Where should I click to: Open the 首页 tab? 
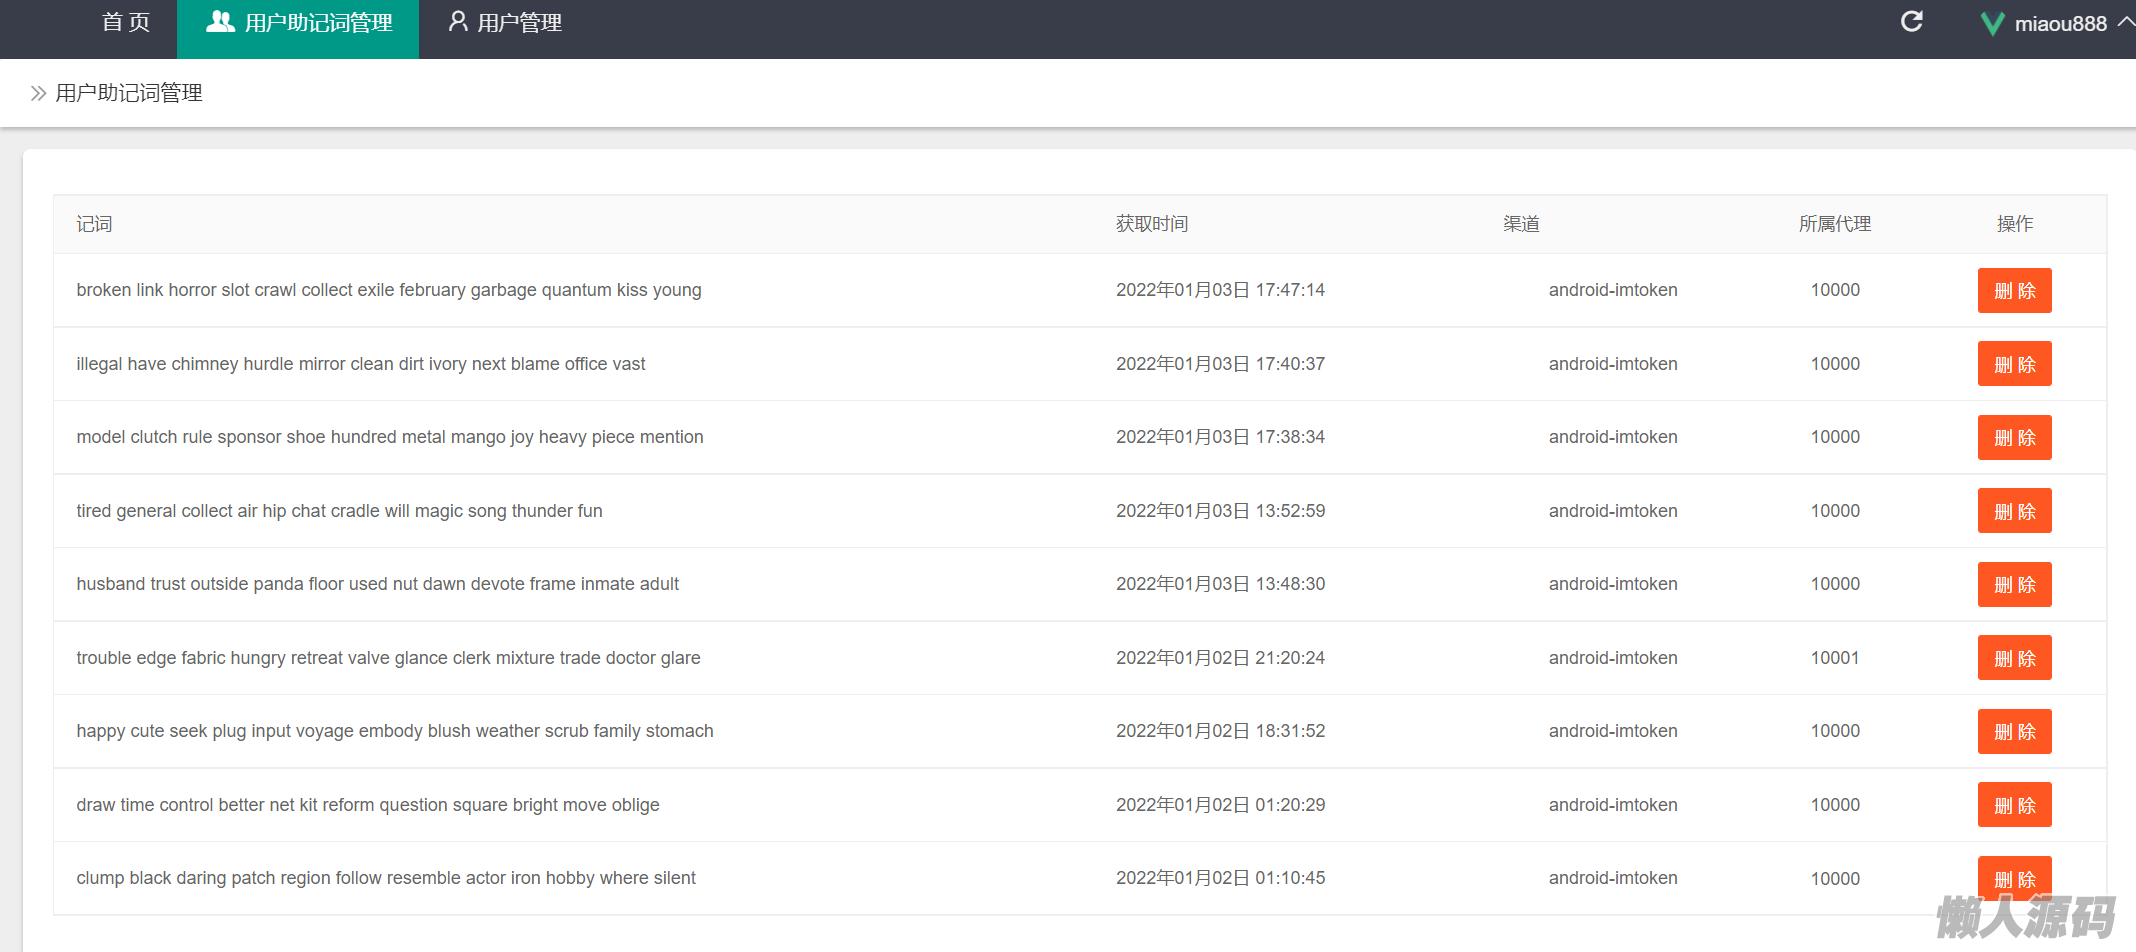126,23
